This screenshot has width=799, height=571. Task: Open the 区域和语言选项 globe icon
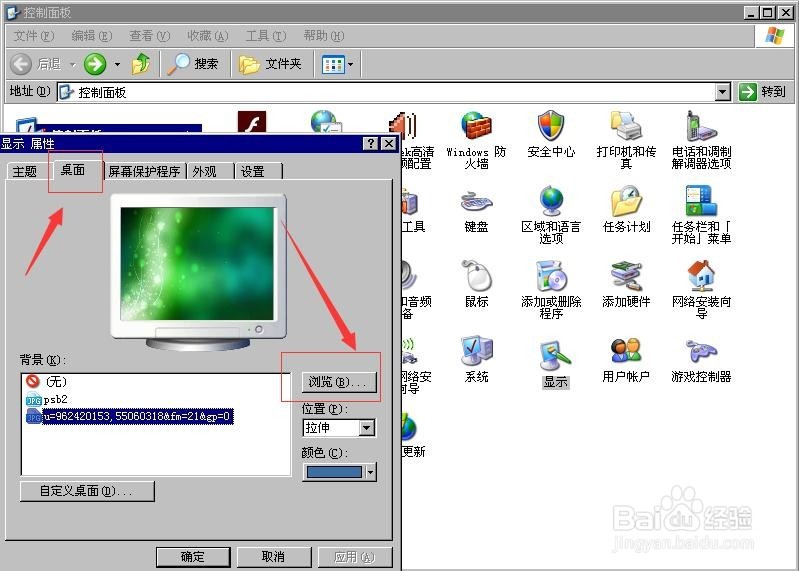tap(551, 201)
